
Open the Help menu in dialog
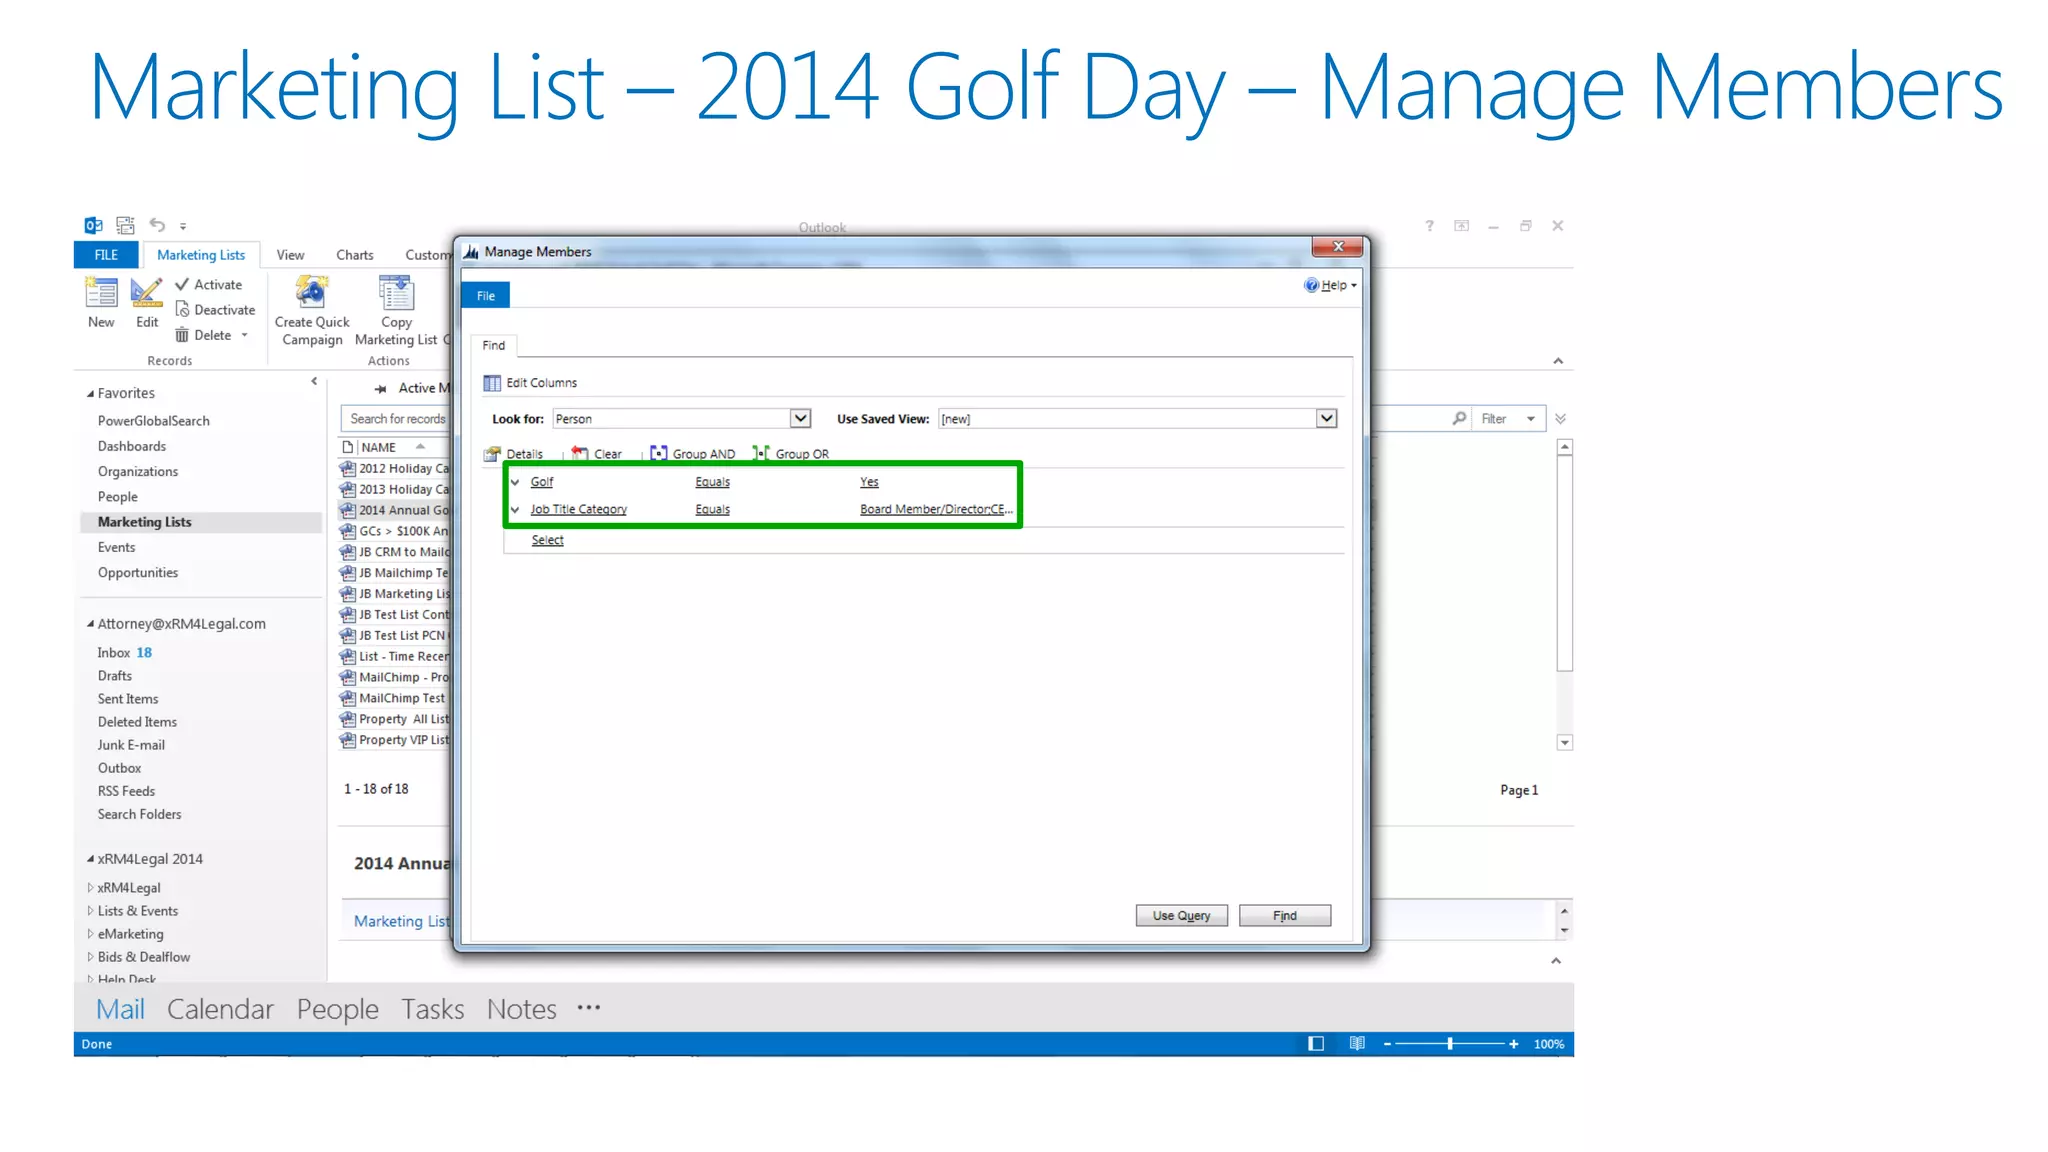point(1331,285)
